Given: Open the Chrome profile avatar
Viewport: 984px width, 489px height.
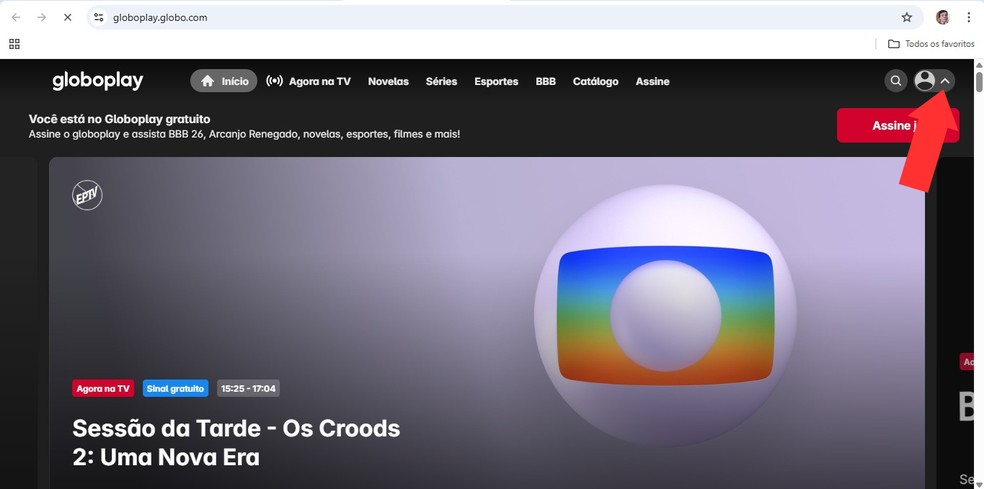Looking at the screenshot, I should (943, 18).
